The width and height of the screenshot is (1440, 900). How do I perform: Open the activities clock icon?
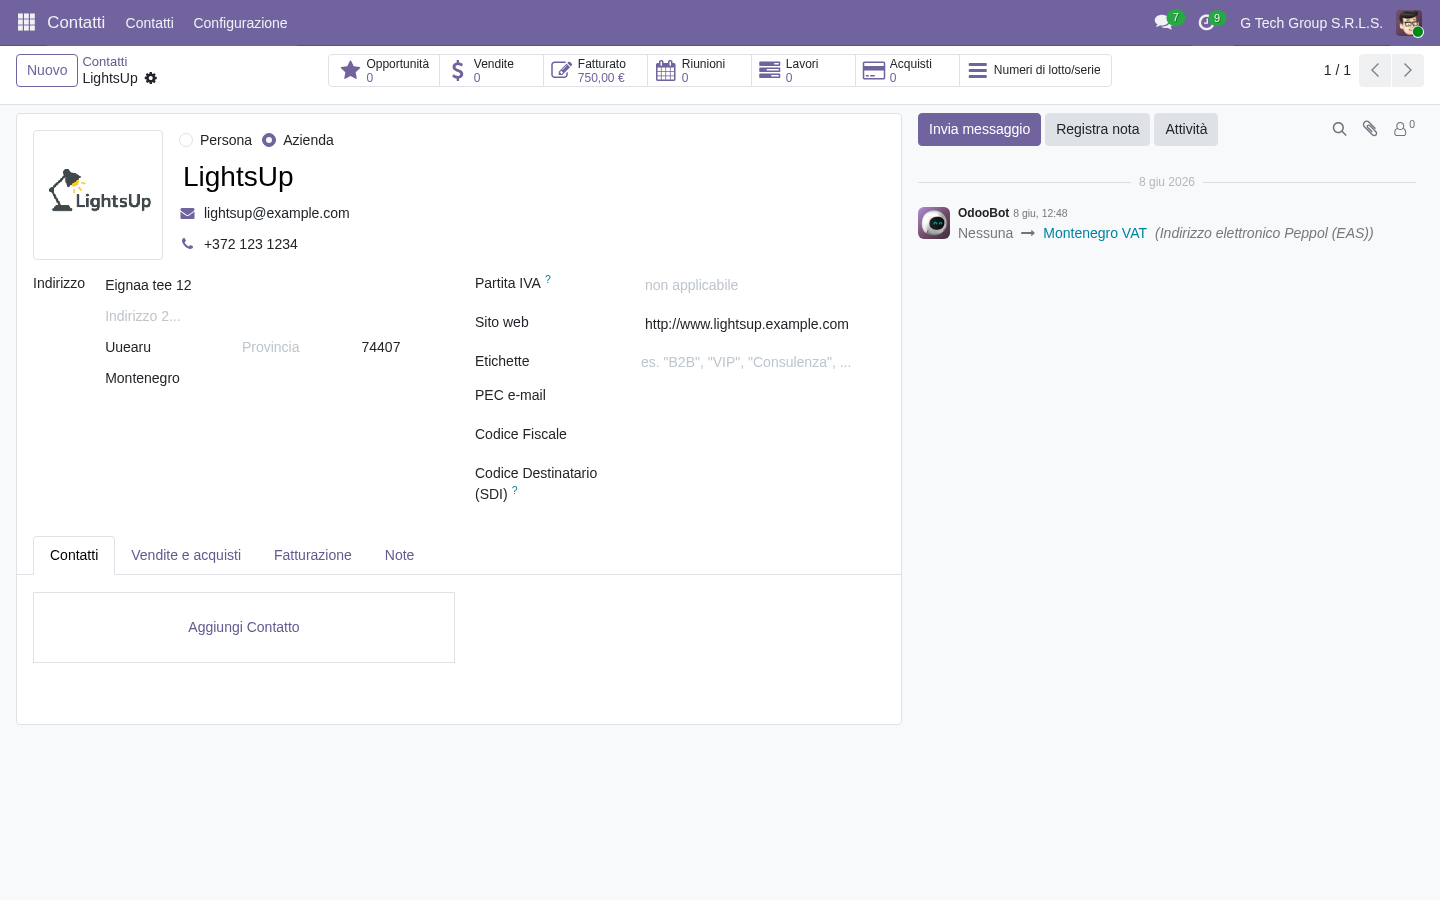1206,22
